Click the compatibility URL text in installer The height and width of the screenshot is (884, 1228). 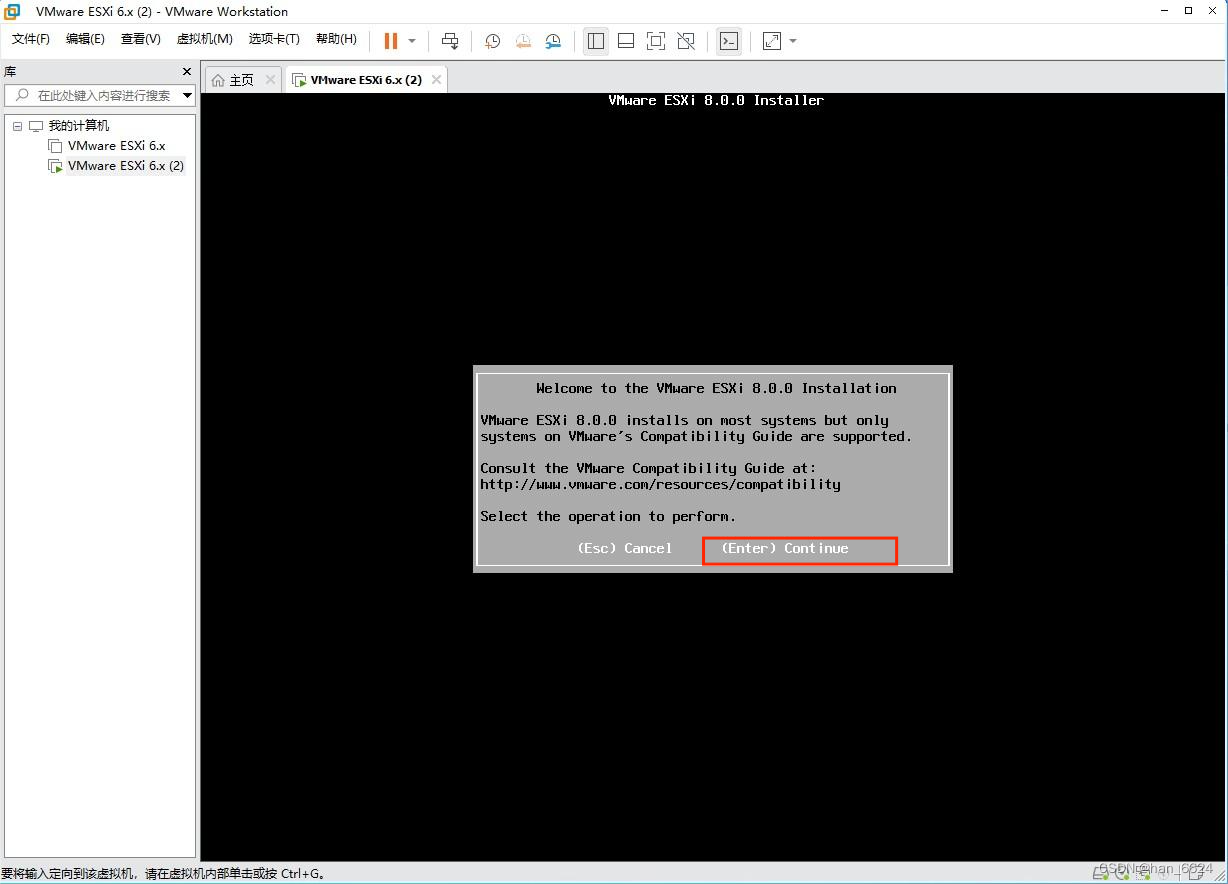click(660, 484)
